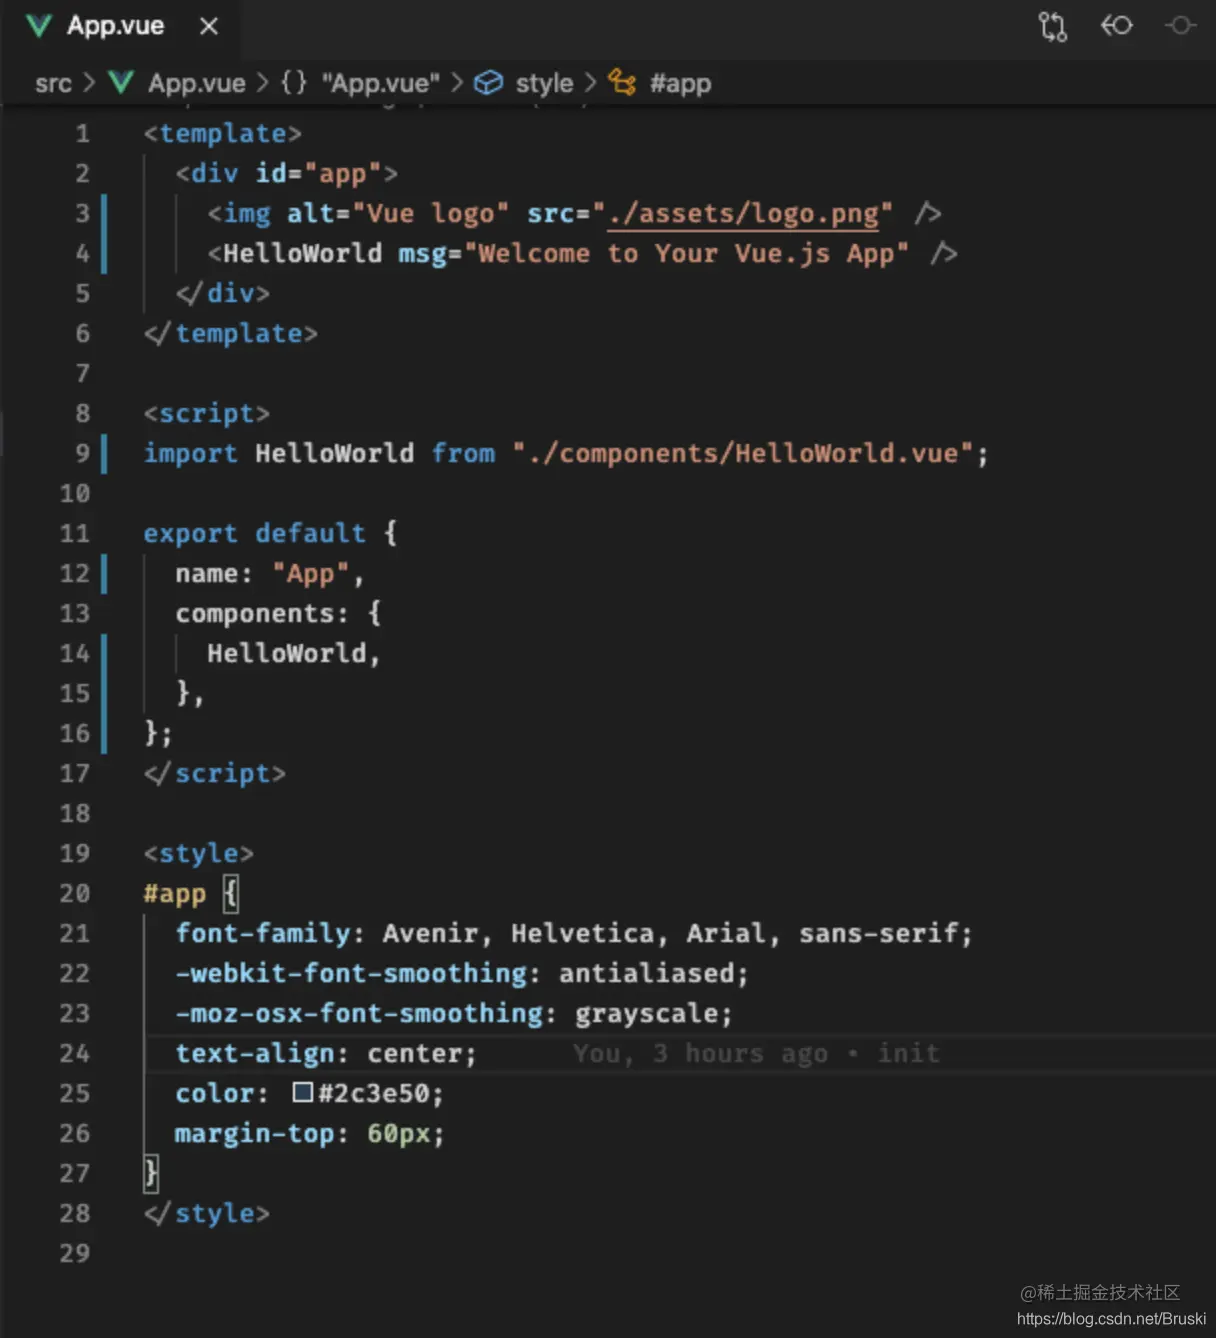The image size is (1216, 1338).
Task: Click the opening <style> tag
Action: pyautogui.click(x=198, y=853)
